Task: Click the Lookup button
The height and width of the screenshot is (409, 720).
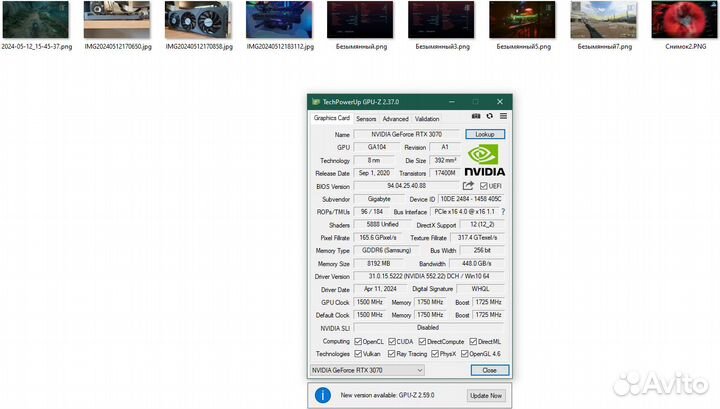Action: pos(485,134)
